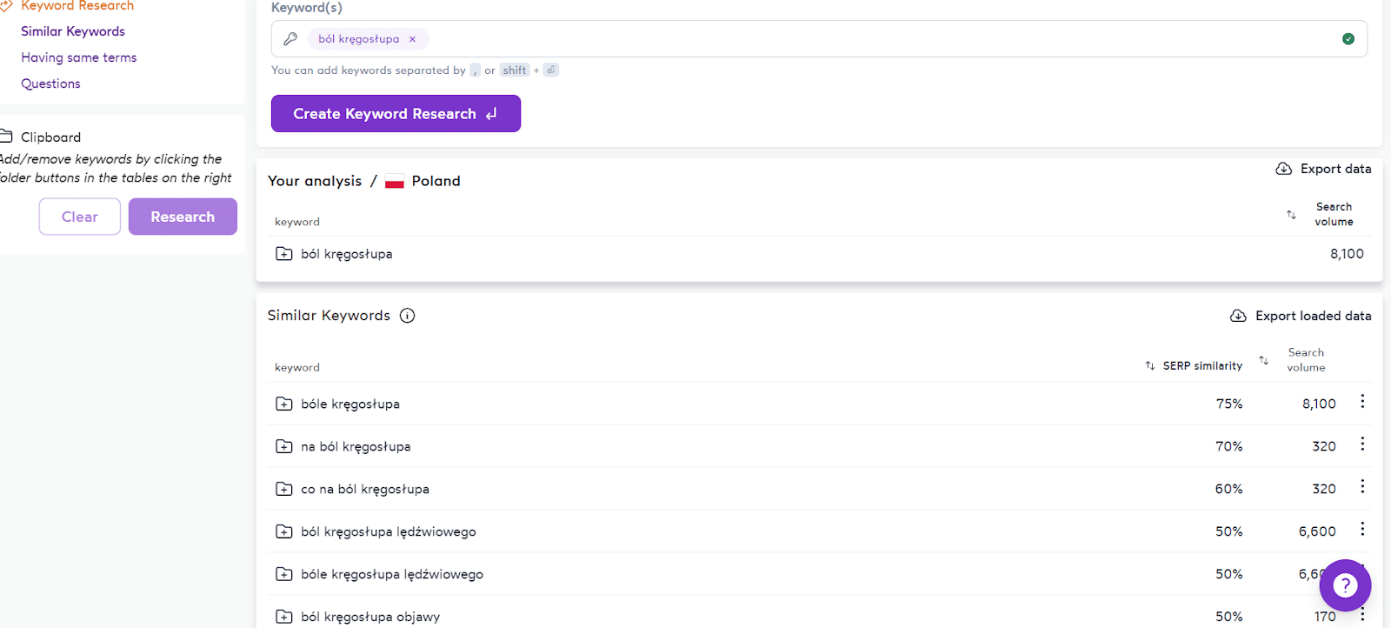This screenshot has height=628, width=1391.
Task: Open three-dot menu for 'ból kręgosłupa lędźwiowego'
Action: (x=1362, y=529)
